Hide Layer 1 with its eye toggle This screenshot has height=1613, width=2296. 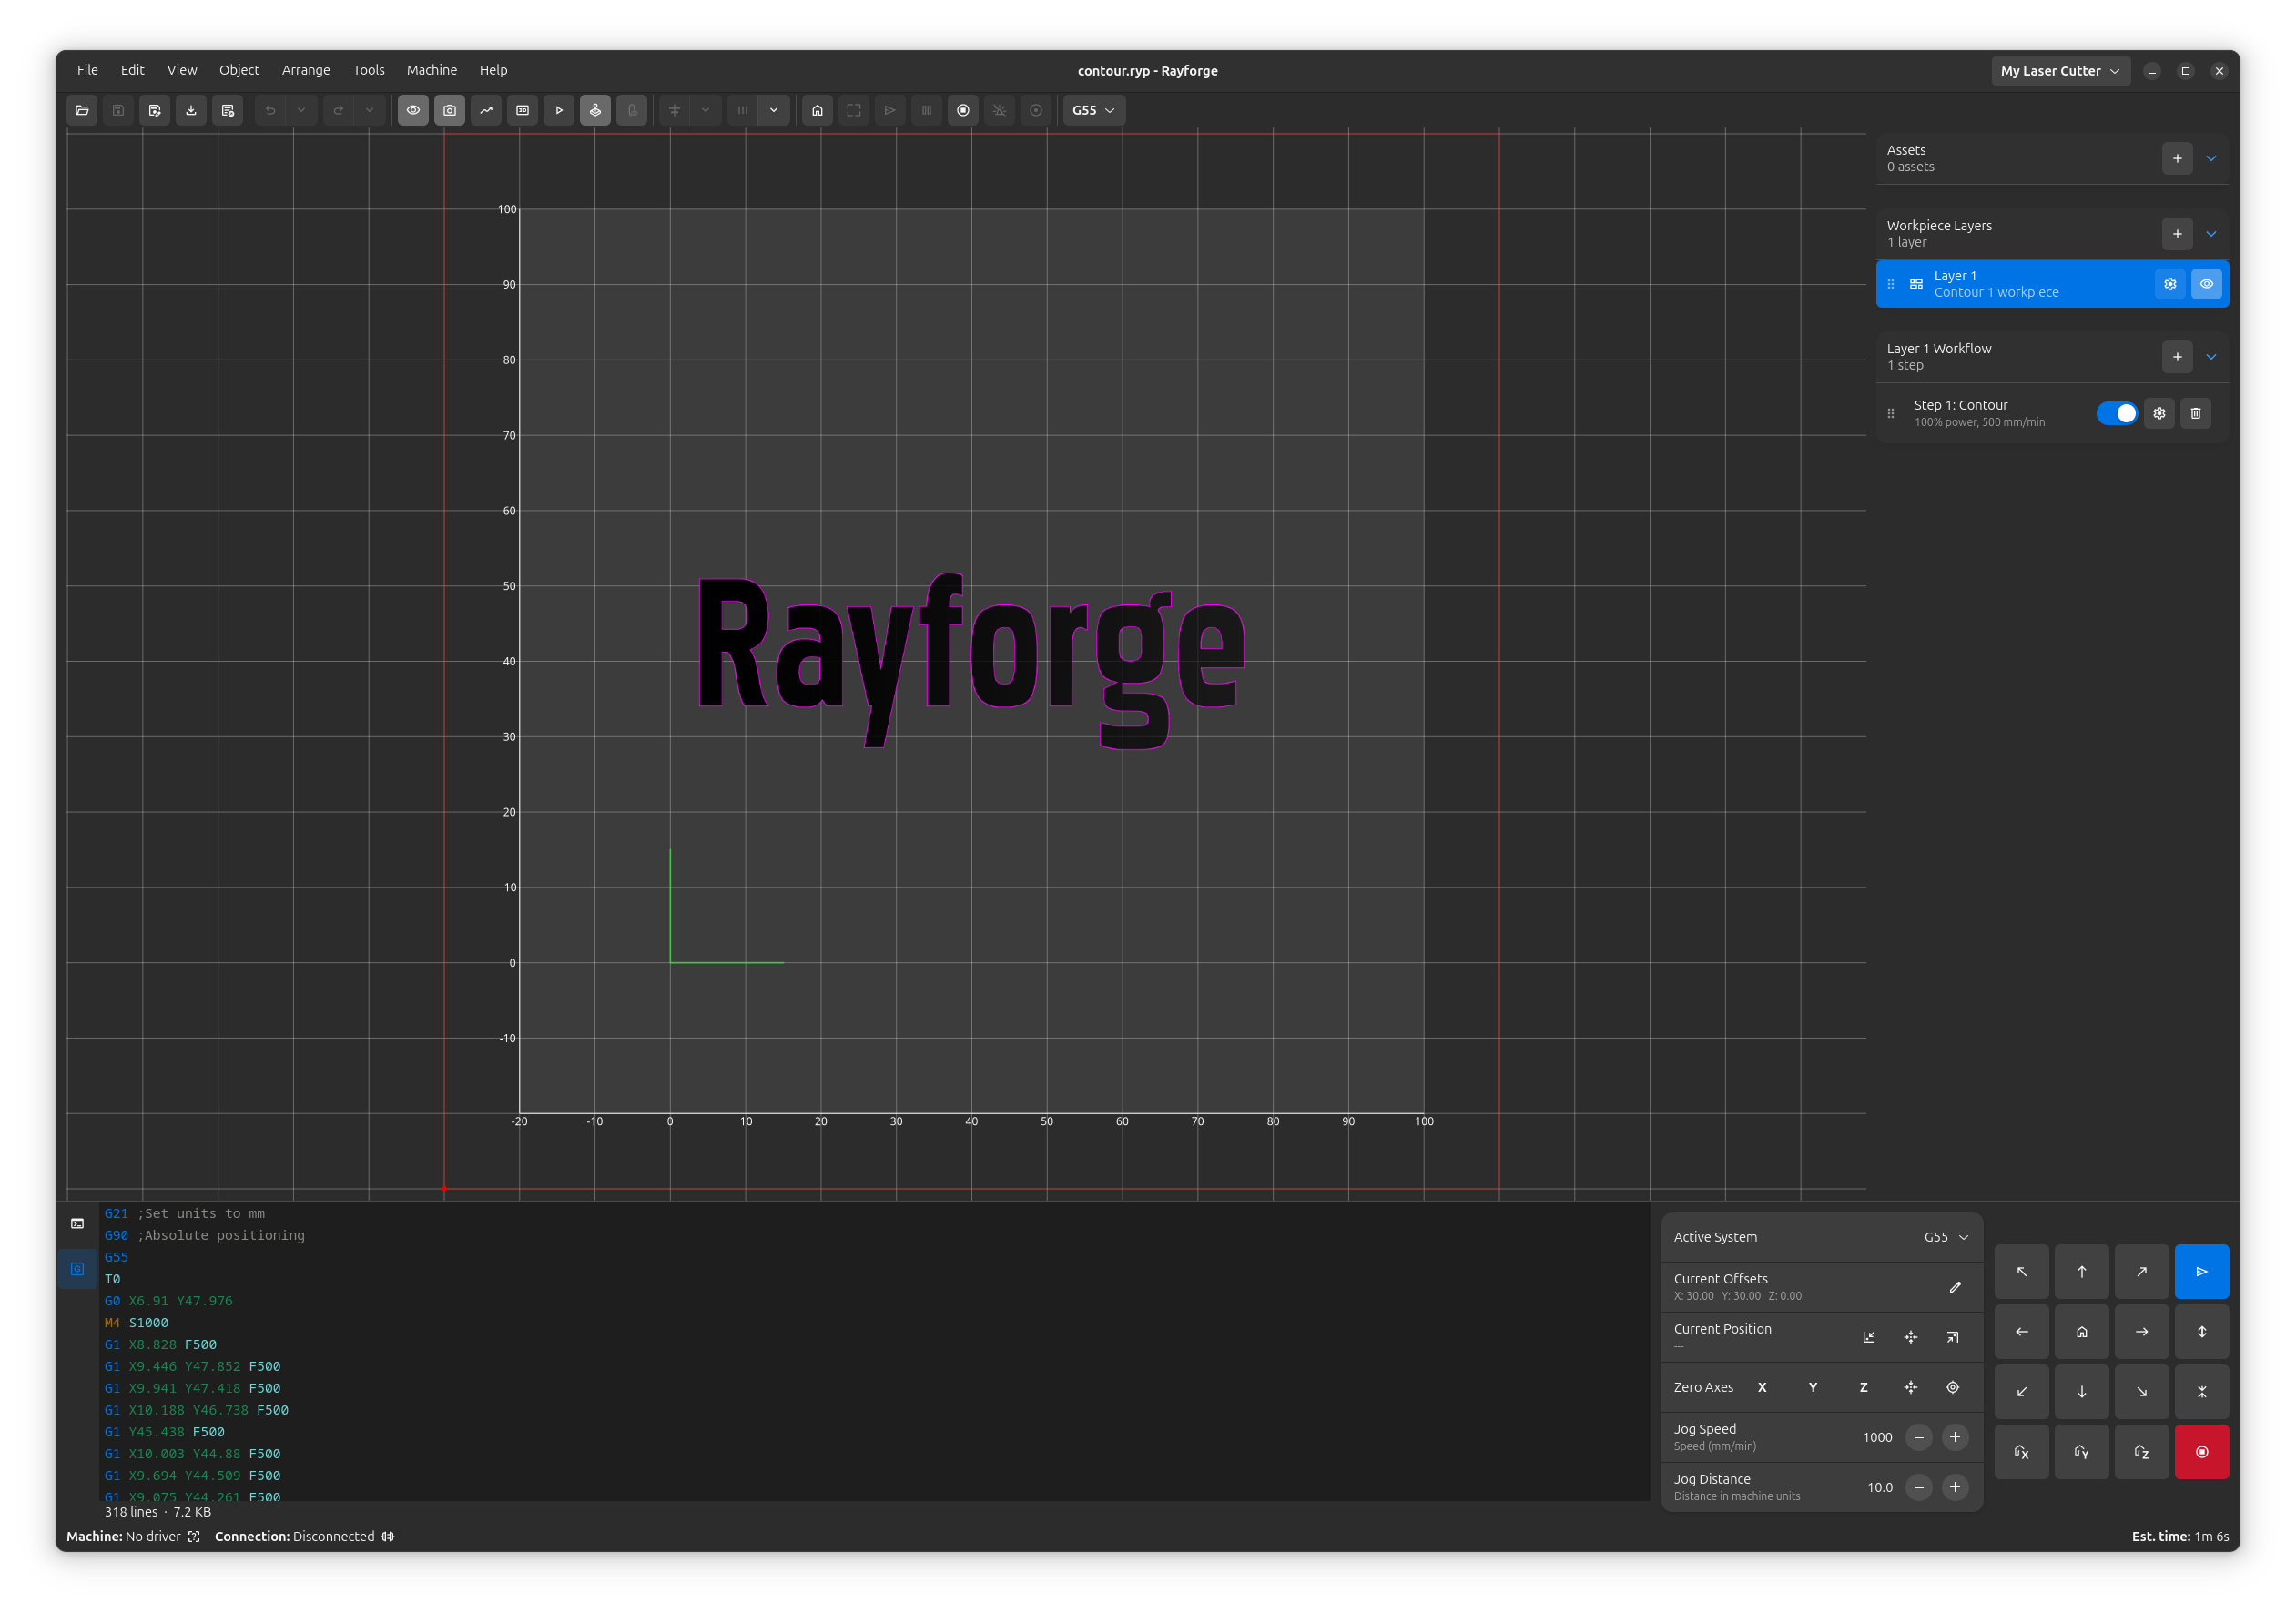2207,283
